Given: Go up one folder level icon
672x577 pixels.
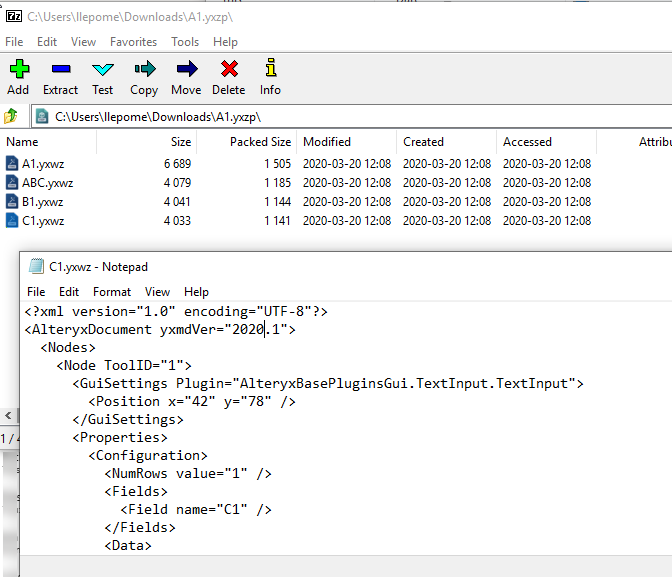Looking at the screenshot, I should pyautogui.click(x=11, y=116).
